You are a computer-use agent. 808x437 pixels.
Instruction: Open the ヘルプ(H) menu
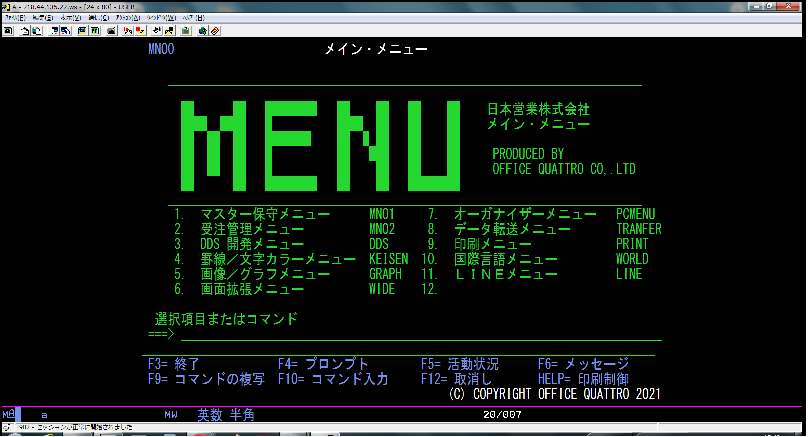(190, 18)
